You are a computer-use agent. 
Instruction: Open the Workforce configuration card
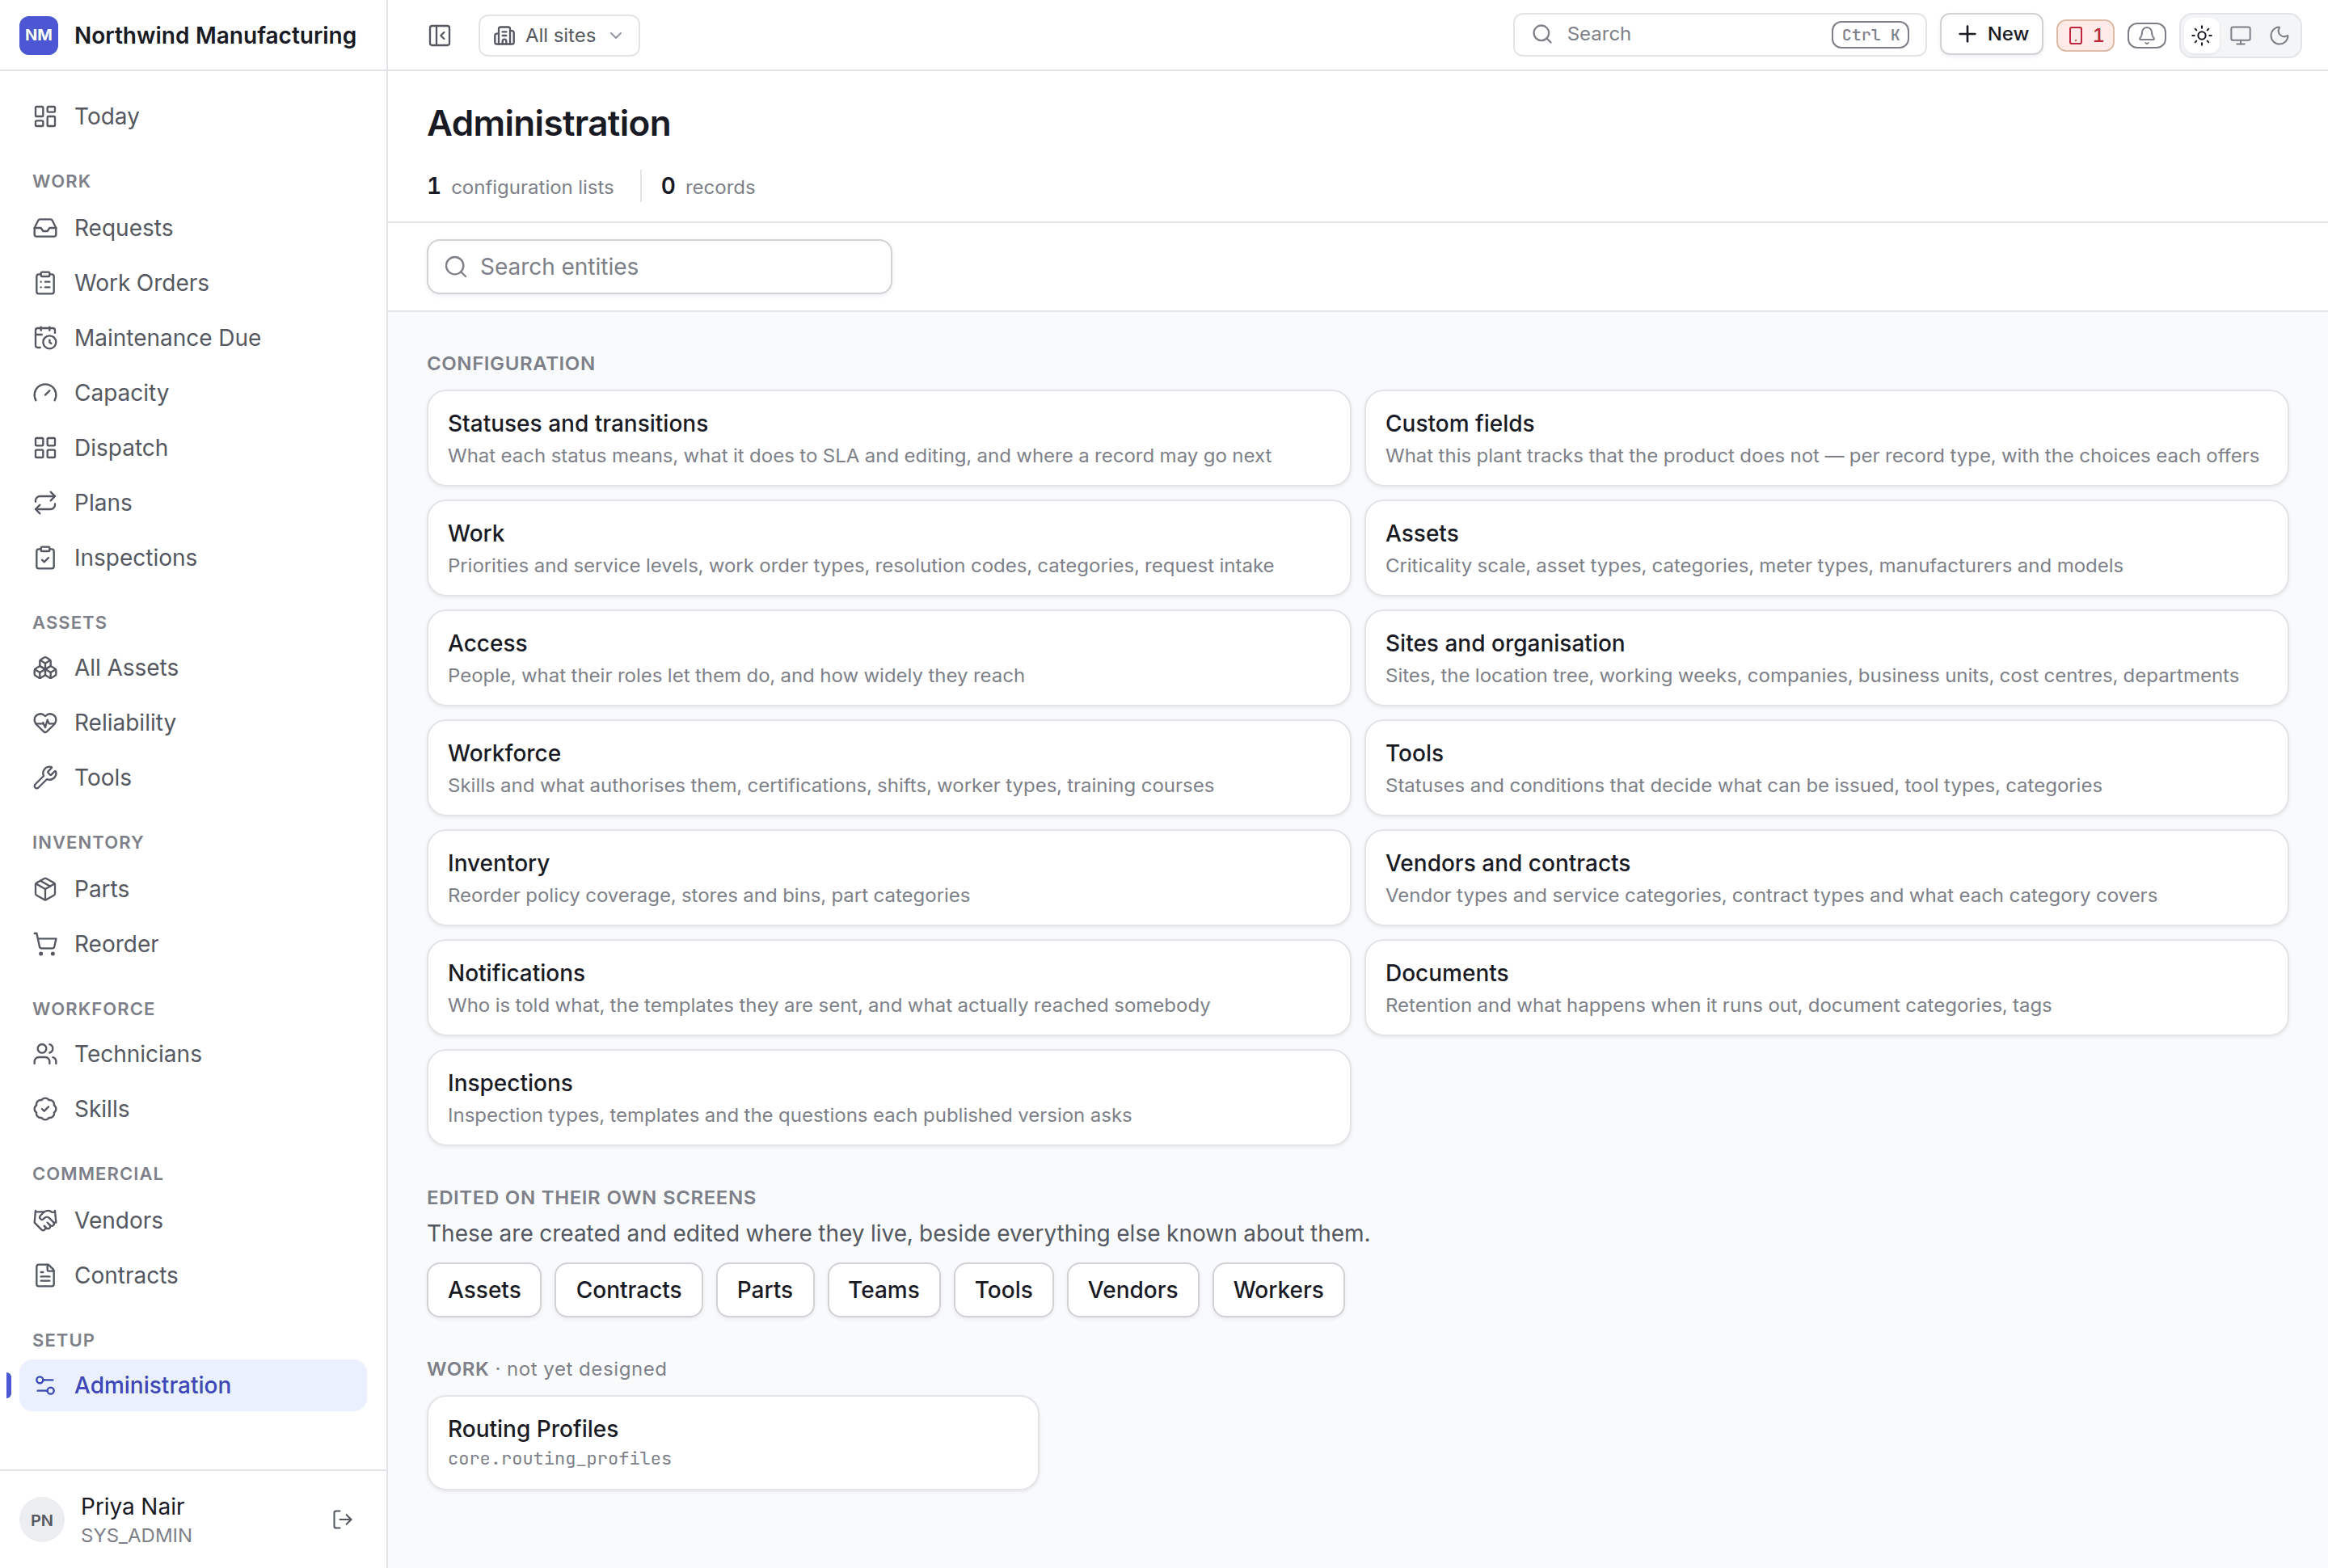coord(888,768)
